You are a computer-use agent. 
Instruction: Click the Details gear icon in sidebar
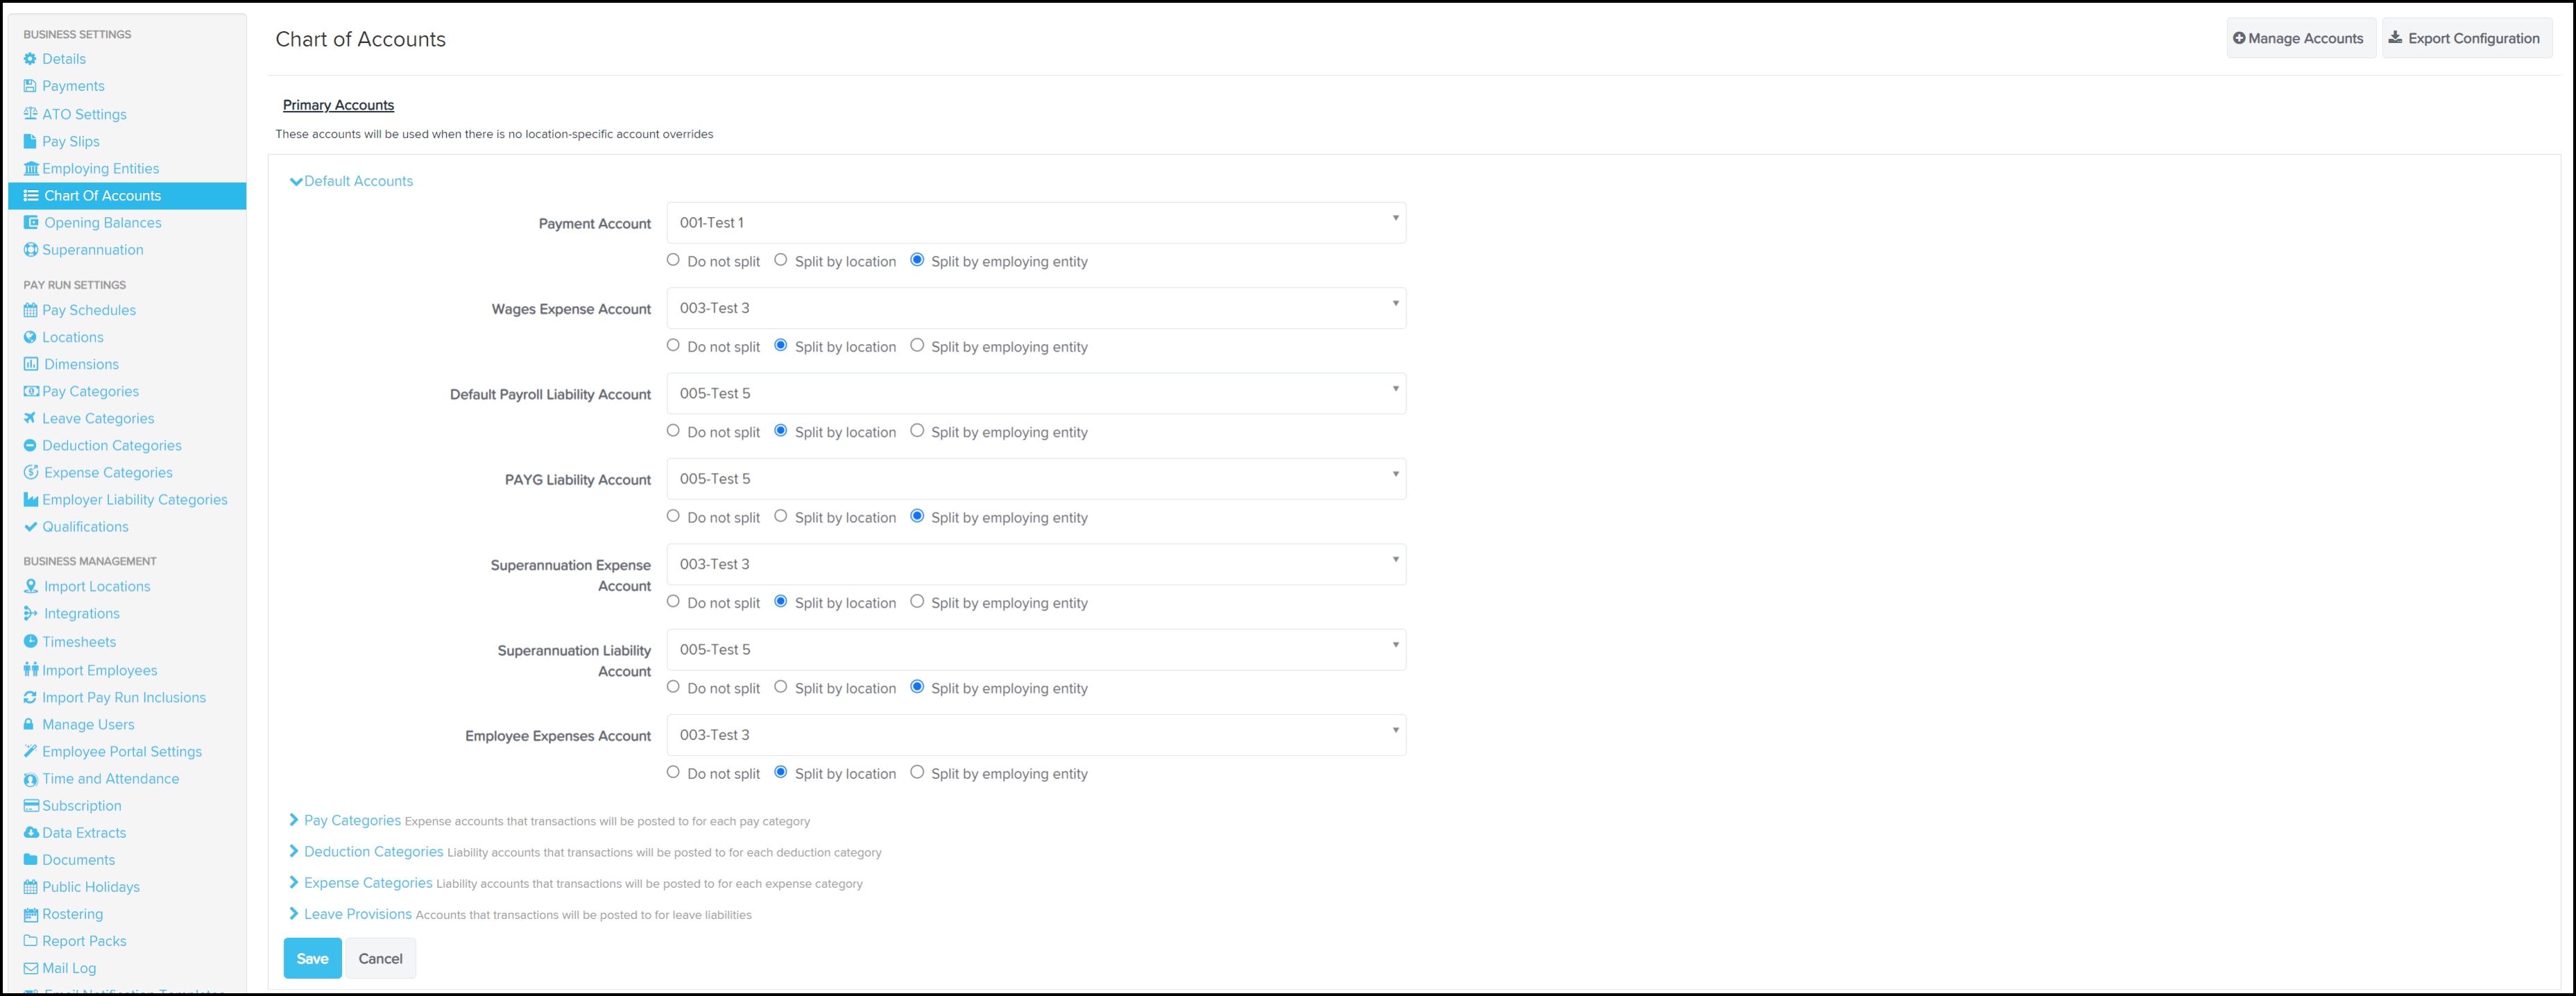coord(30,59)
